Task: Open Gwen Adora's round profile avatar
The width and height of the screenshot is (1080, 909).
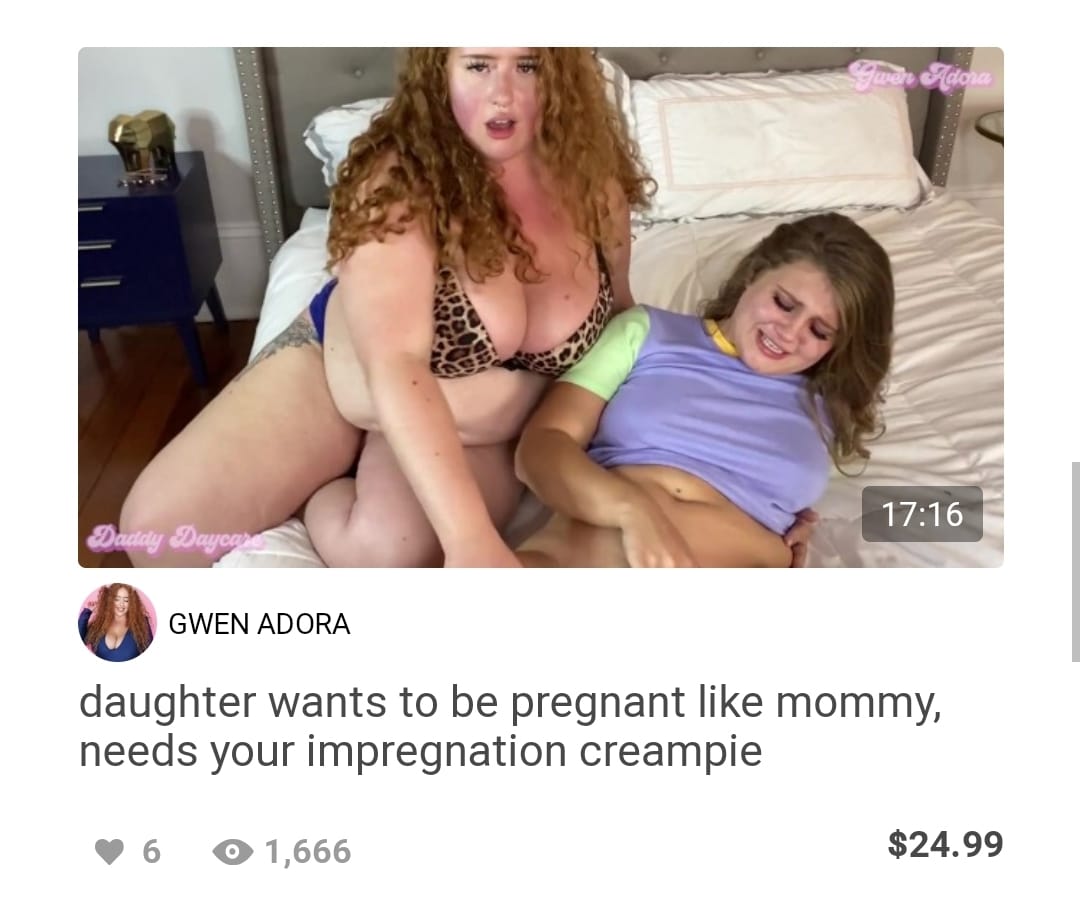Action: pyautogui.click(x=117, y=623)
